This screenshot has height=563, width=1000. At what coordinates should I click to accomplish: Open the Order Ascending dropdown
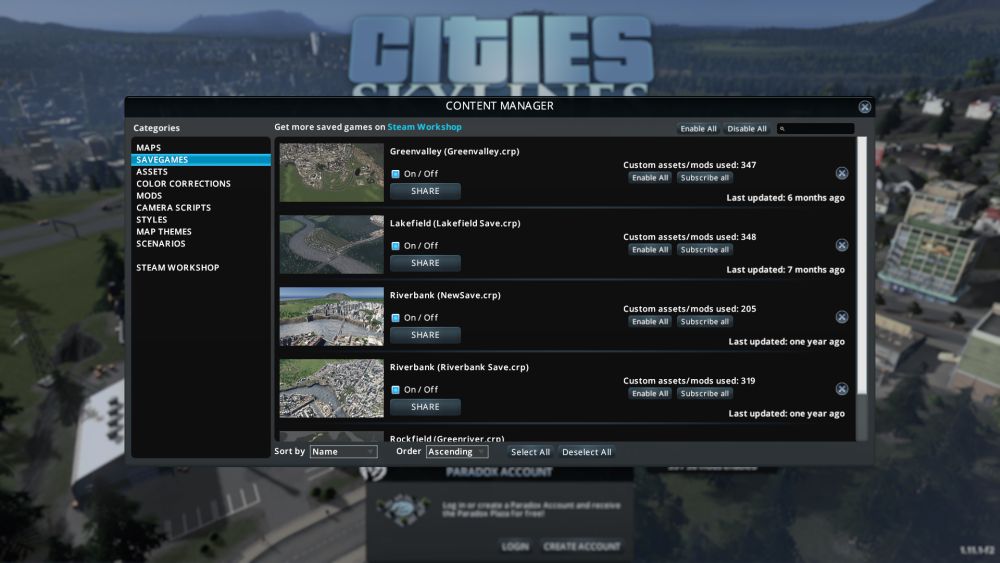[x=456, y=452]
